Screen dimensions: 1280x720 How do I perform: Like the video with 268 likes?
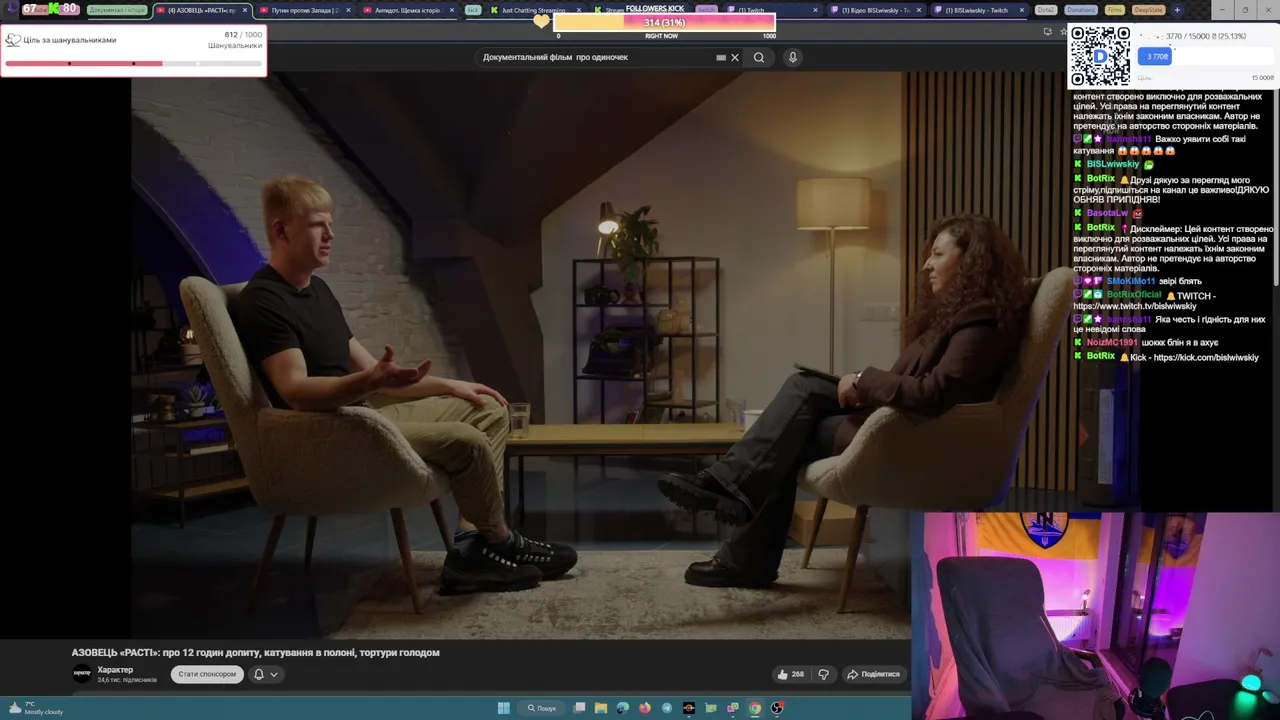point(790,674)
